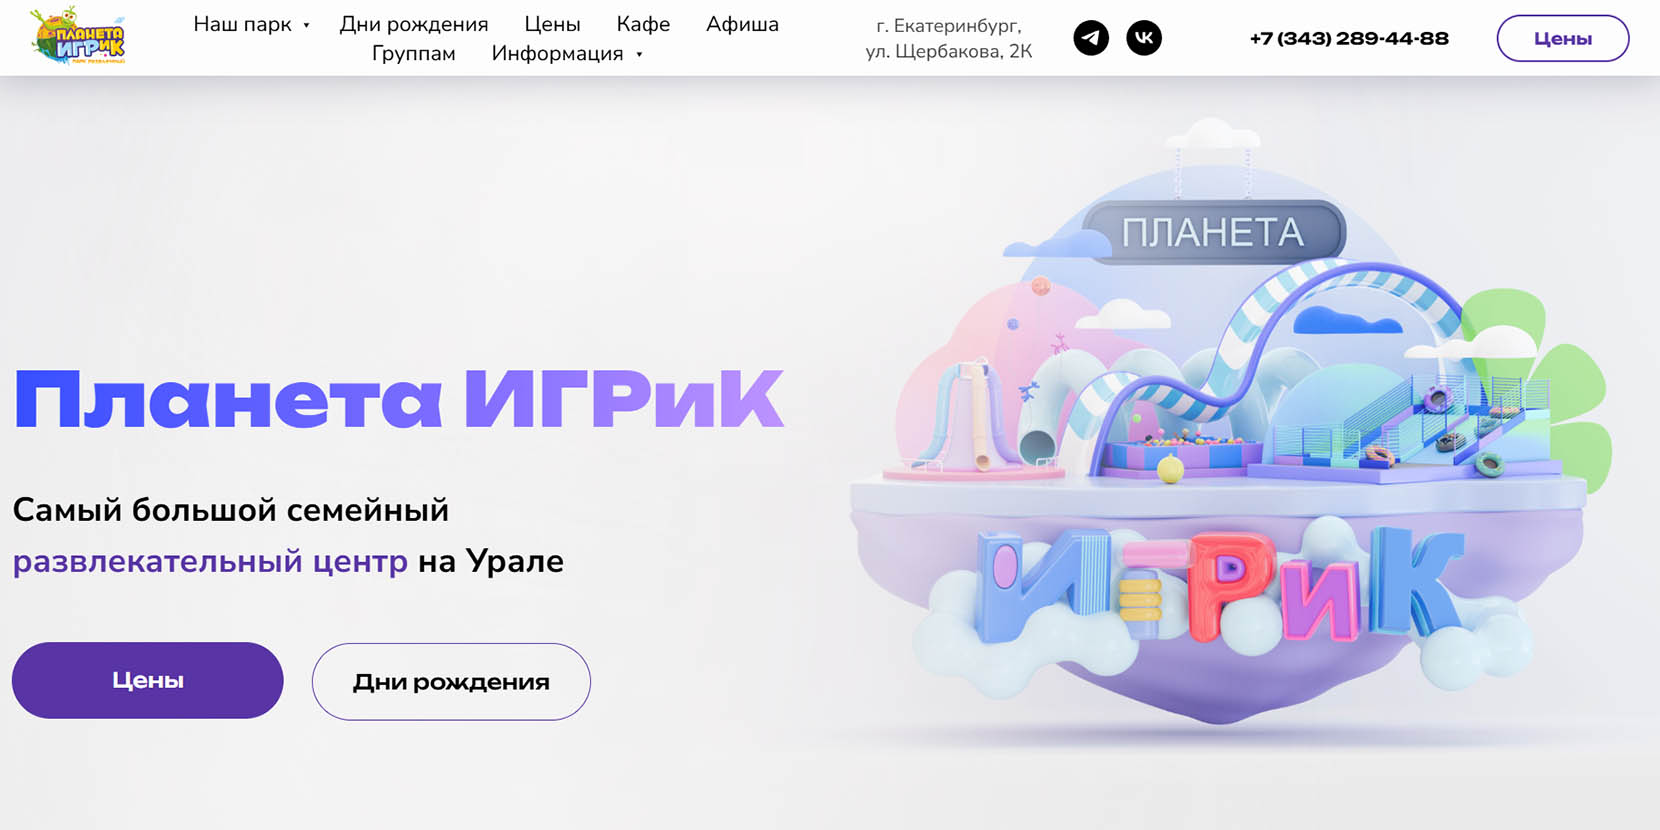Select Цены in the top navigation
The image size is (1660, 830).
[x=552, y=24]
